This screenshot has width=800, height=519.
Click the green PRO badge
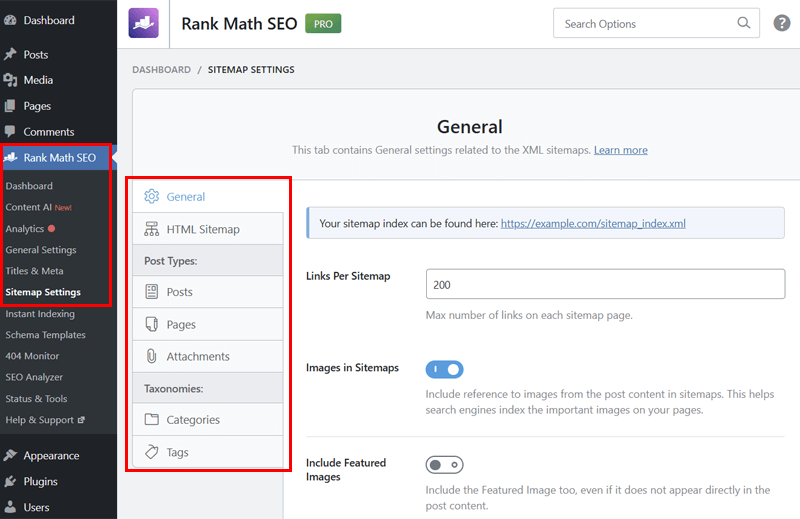pyautogui.click(x=323, y=23)
